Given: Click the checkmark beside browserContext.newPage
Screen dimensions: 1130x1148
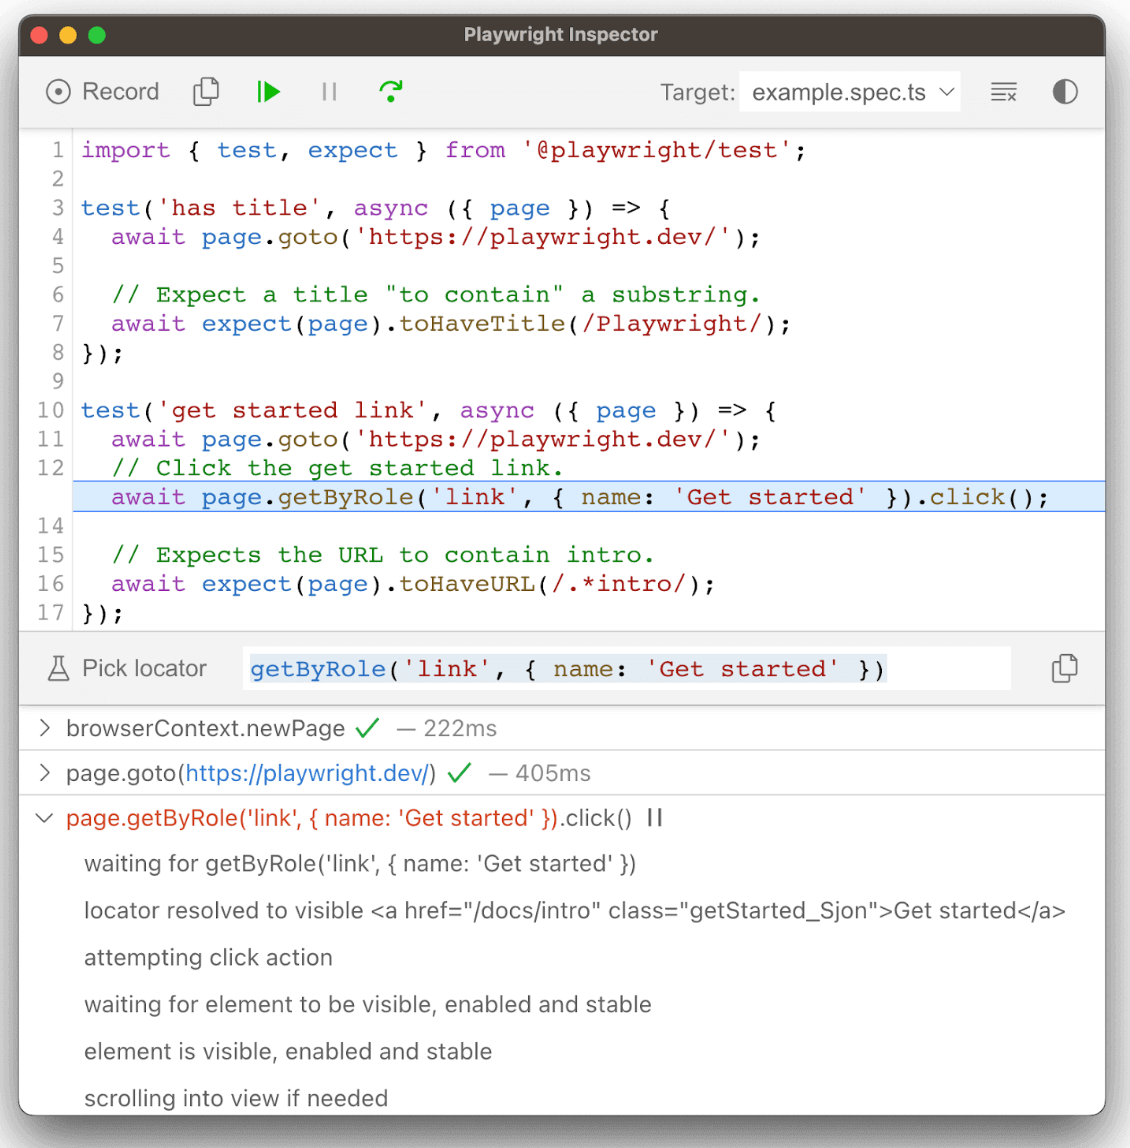Looking at the screenshot, I should (x=367, y=728).
